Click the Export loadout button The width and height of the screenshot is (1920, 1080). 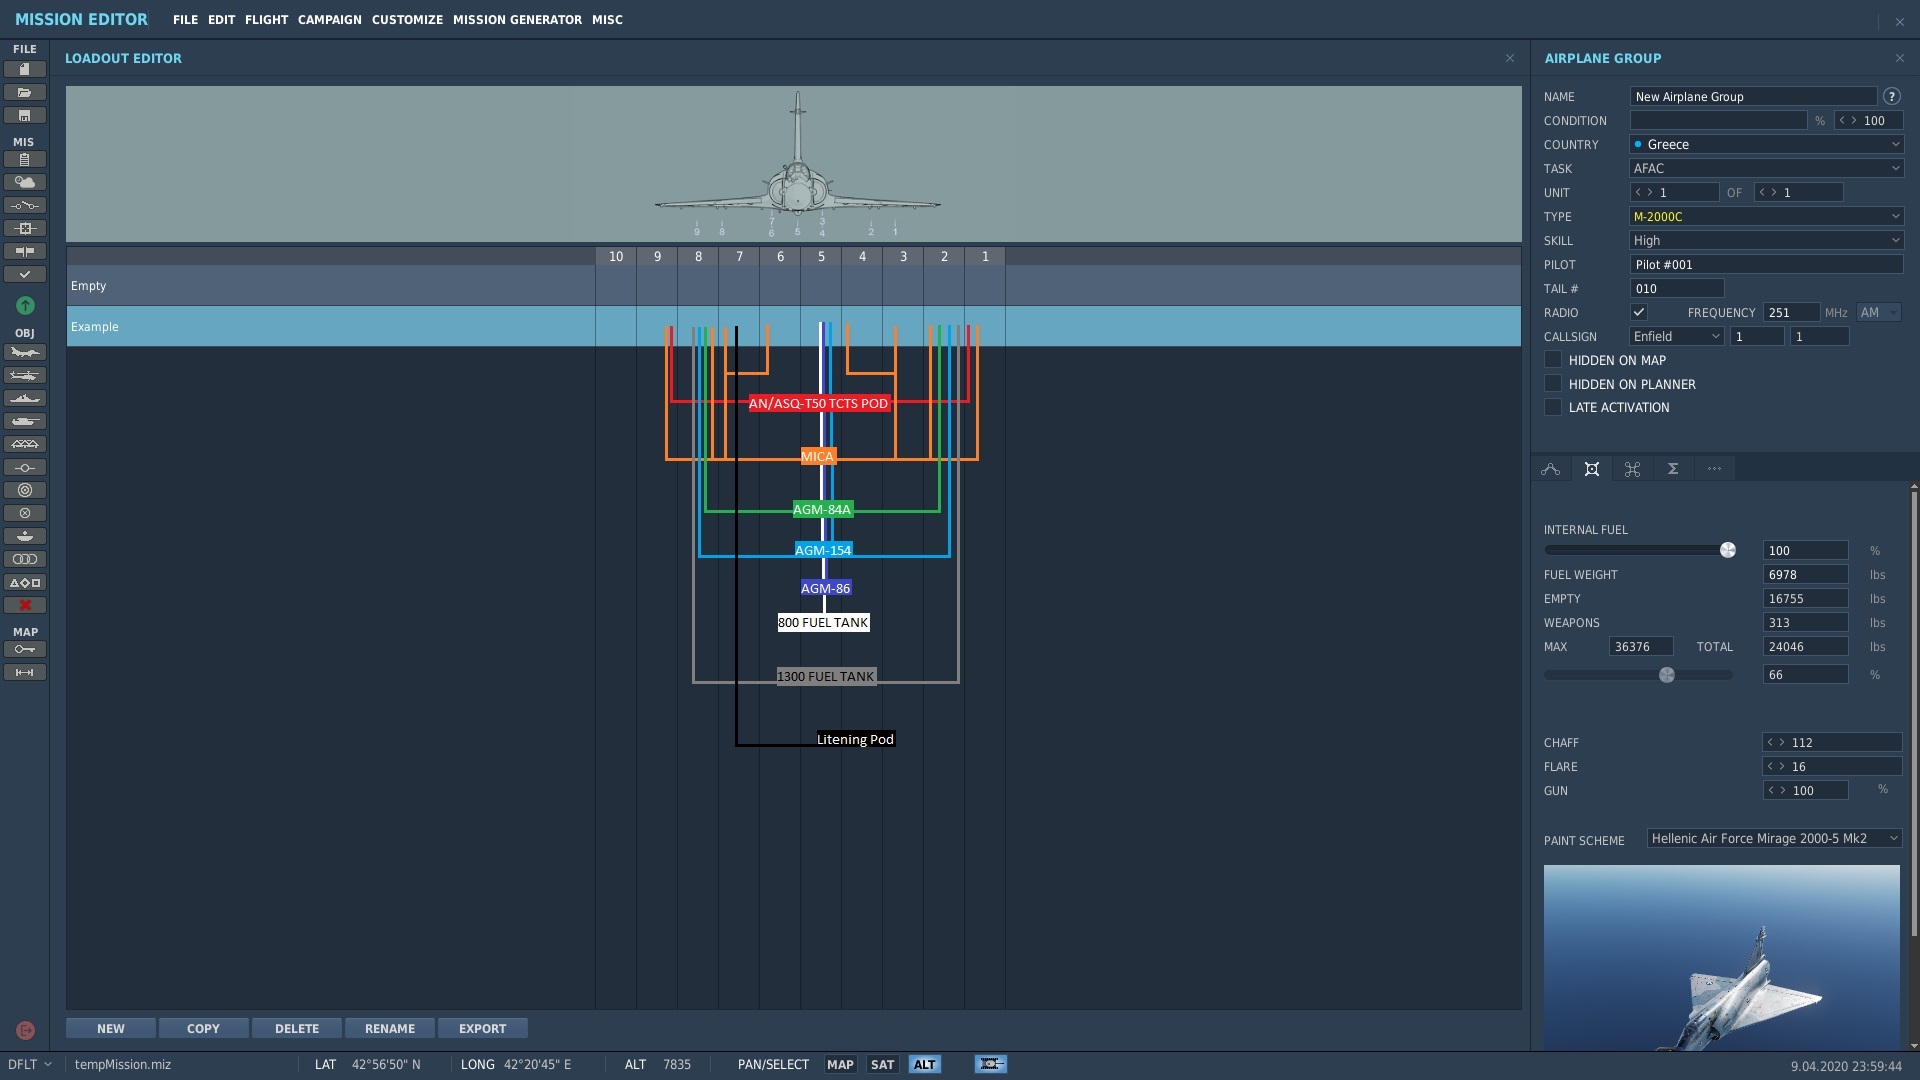pos(482,1028)
